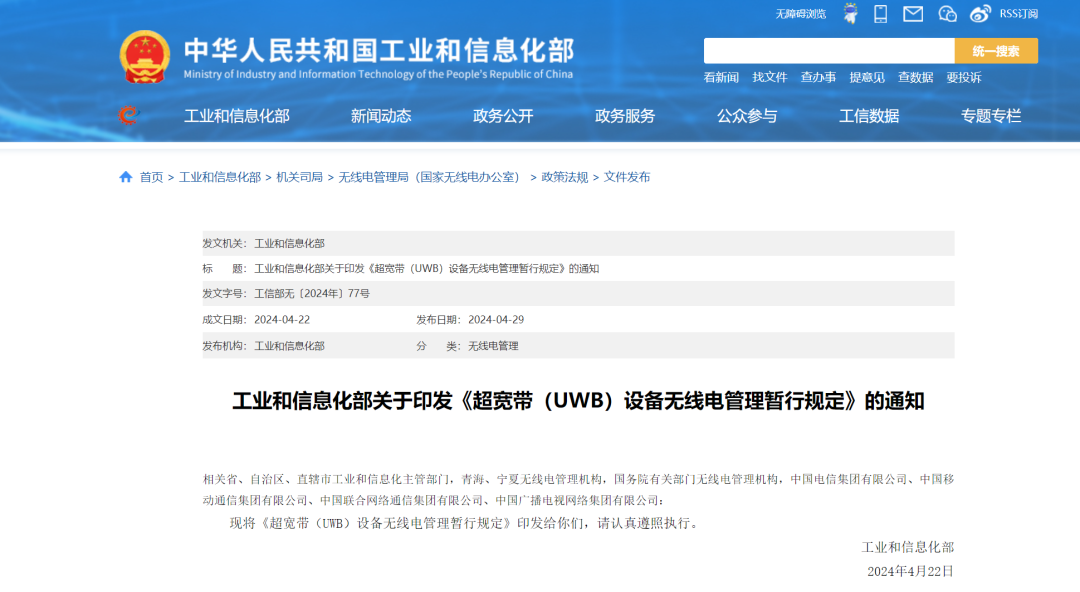
Task: Click the red logo icon beside navigation
Action: click(126, 115)
